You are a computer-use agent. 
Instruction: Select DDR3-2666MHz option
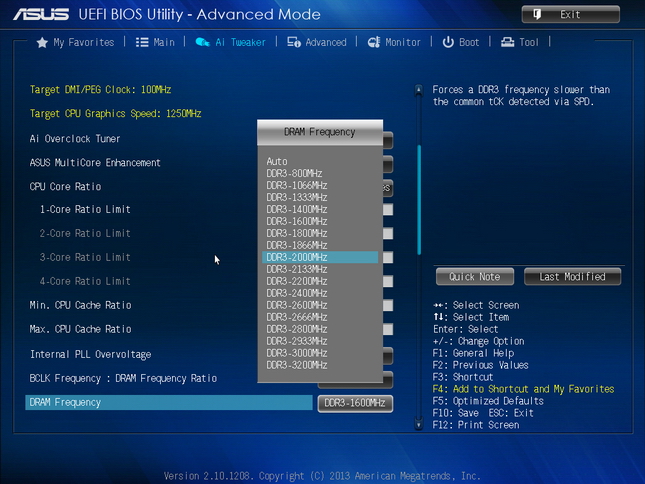(297, 317)
